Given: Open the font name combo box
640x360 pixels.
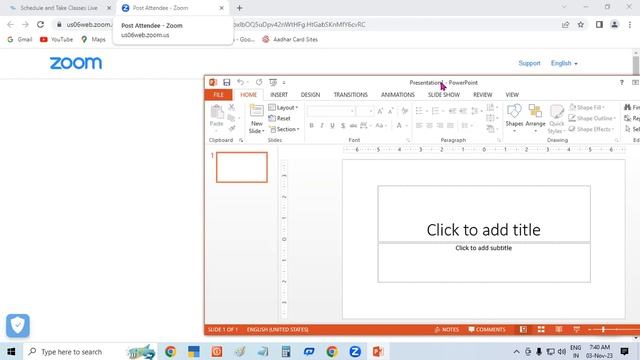Looking at the screenshot, I should pyautogui.click(x=331, y=111).
